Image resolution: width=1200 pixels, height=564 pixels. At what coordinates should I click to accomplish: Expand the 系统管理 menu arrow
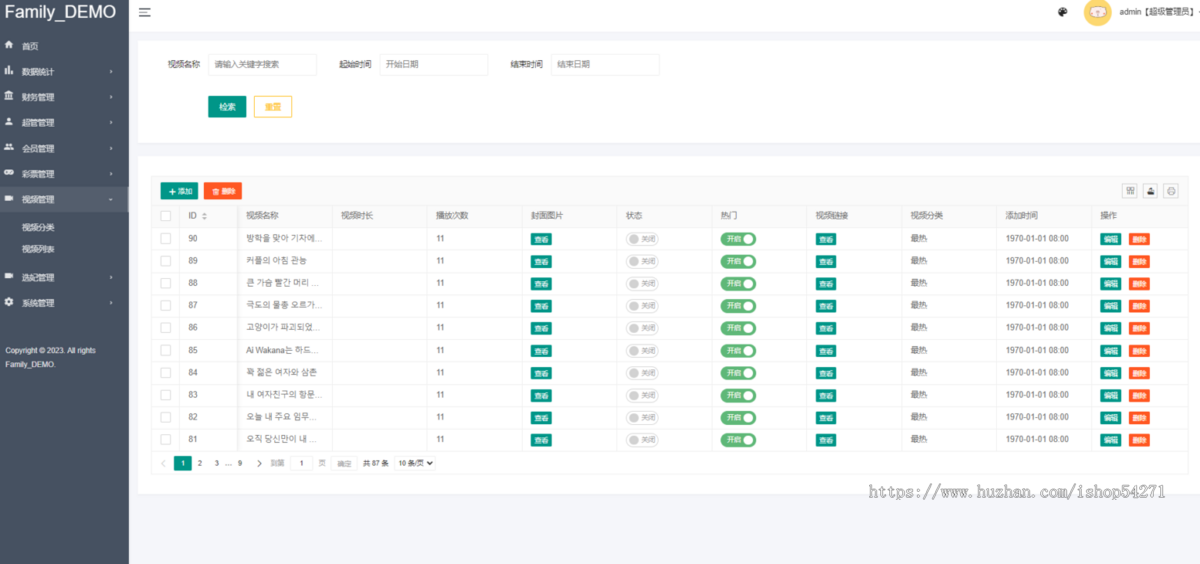click(x=111, y=303)
